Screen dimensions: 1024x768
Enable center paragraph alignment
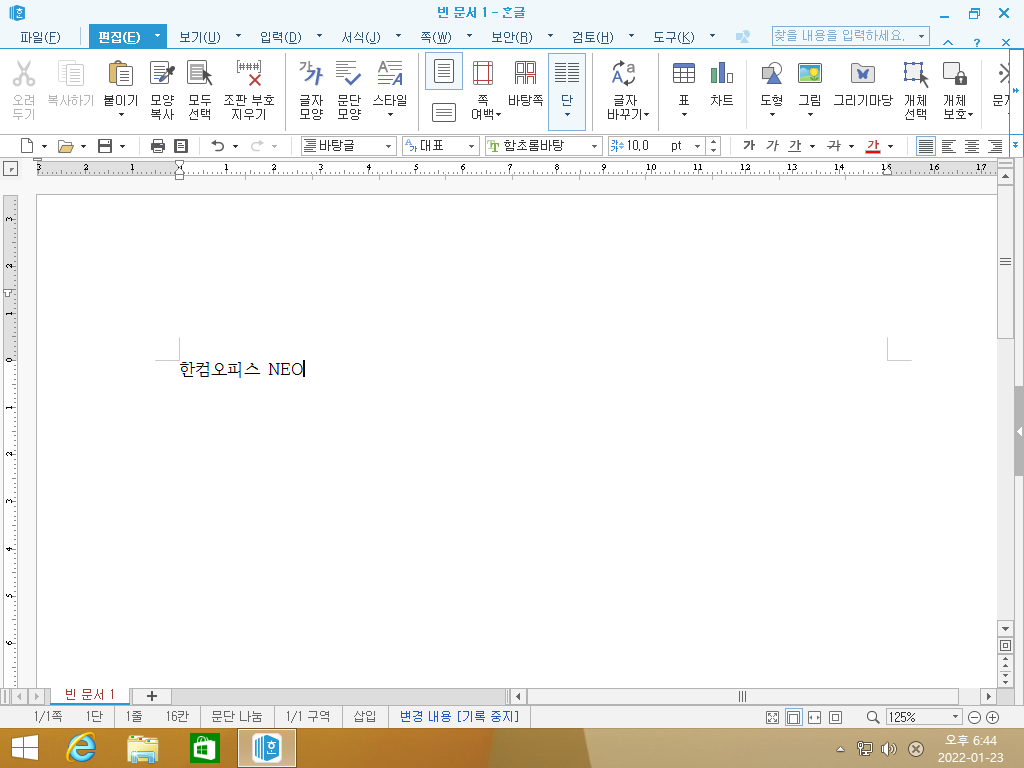[972, 146]
